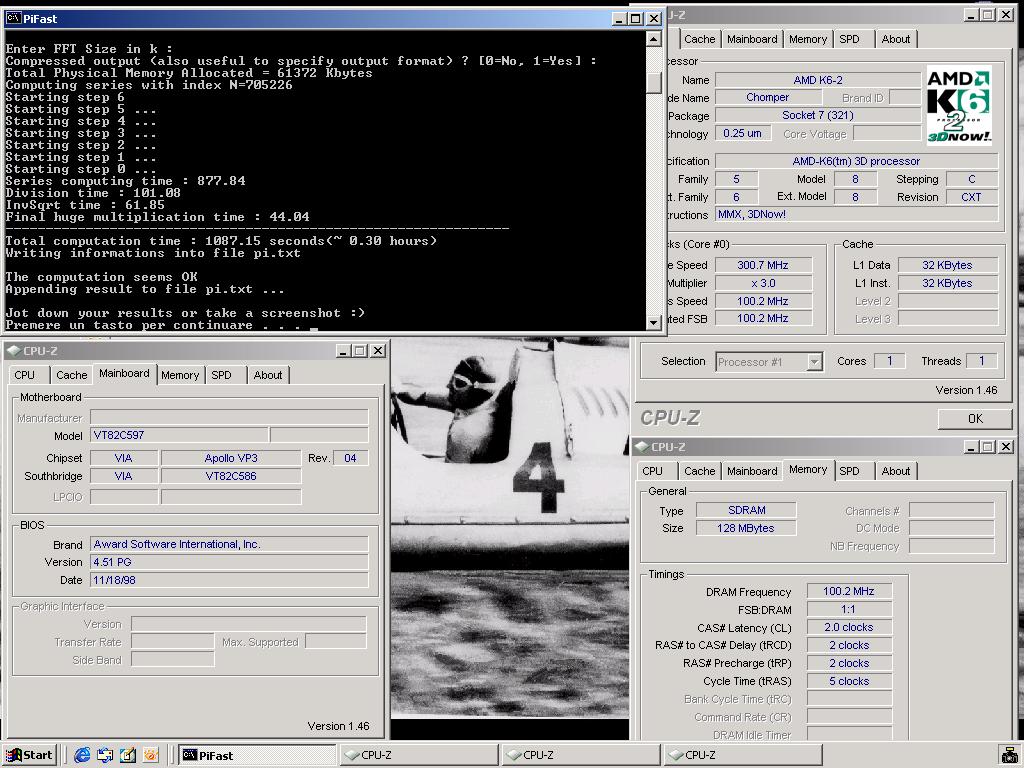
Task: Click the PiFast scrollbar thumb
Action: point(654,82)
